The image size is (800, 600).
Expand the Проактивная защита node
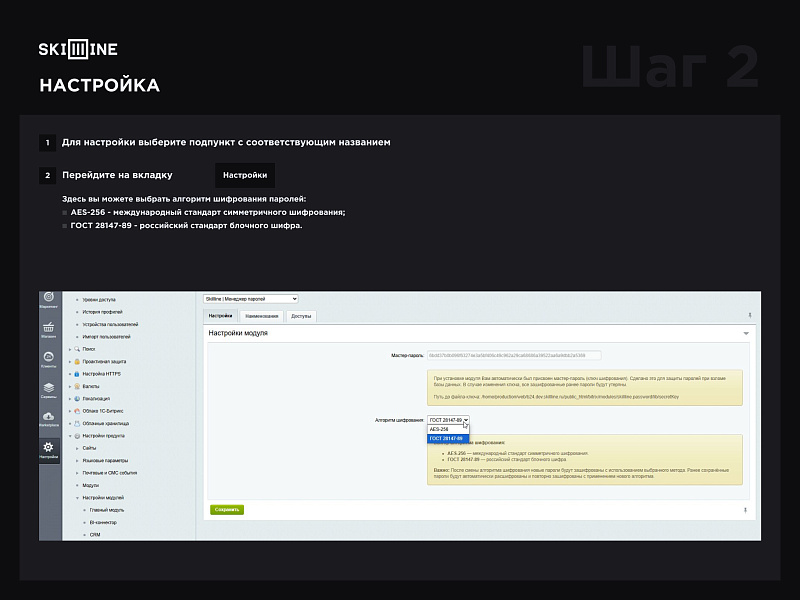(x=70, y=362)
